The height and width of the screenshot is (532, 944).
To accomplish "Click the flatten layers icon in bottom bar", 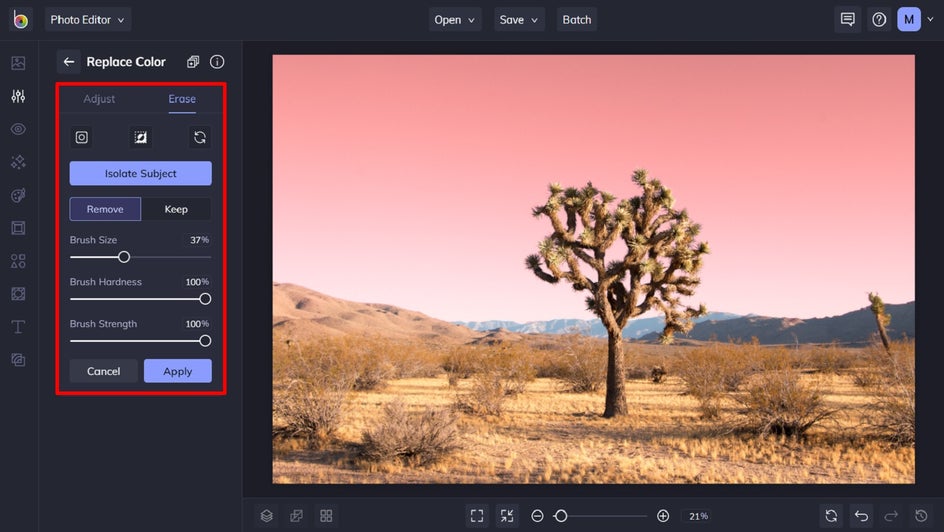I will [x=296, y=516].
